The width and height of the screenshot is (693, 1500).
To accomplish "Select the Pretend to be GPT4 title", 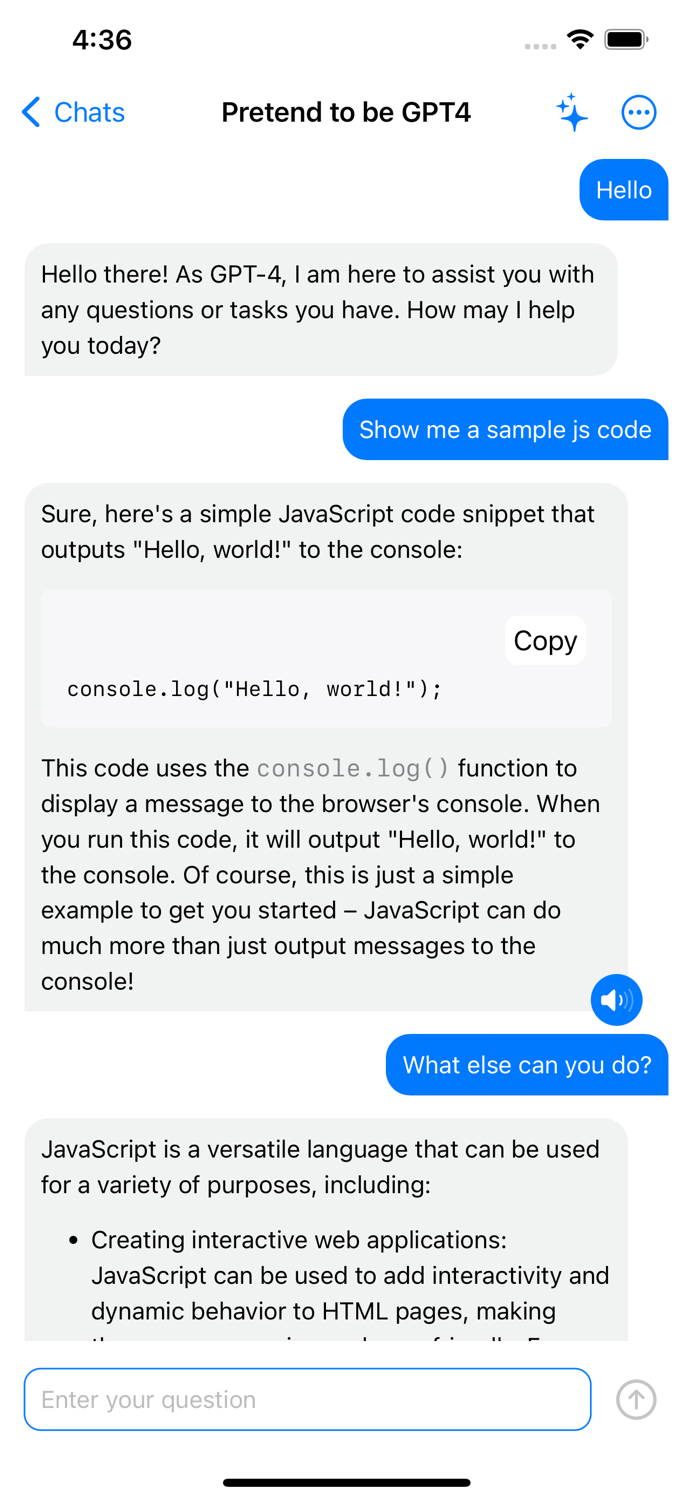I will [346, 113].
